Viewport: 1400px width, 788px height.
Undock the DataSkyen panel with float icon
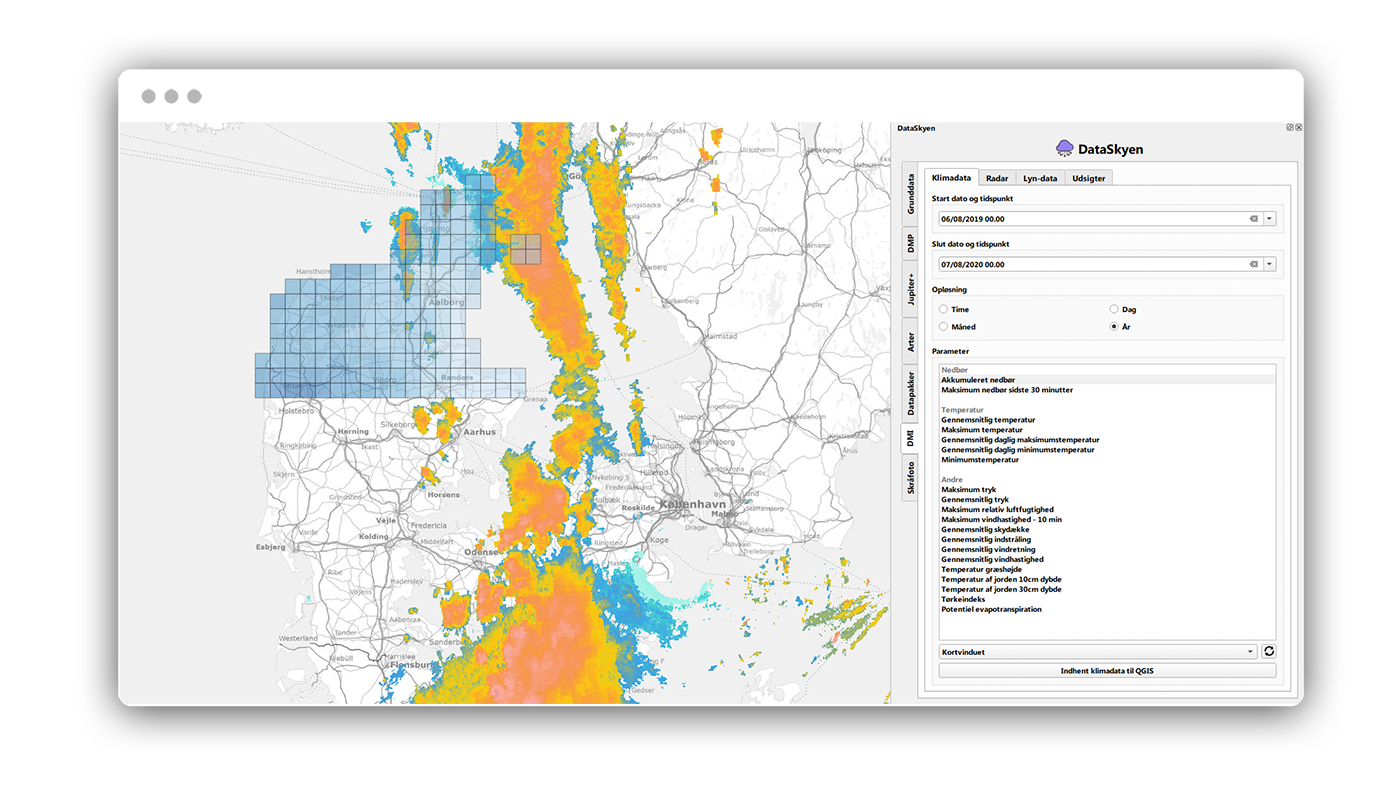[x=1289, y=128]
